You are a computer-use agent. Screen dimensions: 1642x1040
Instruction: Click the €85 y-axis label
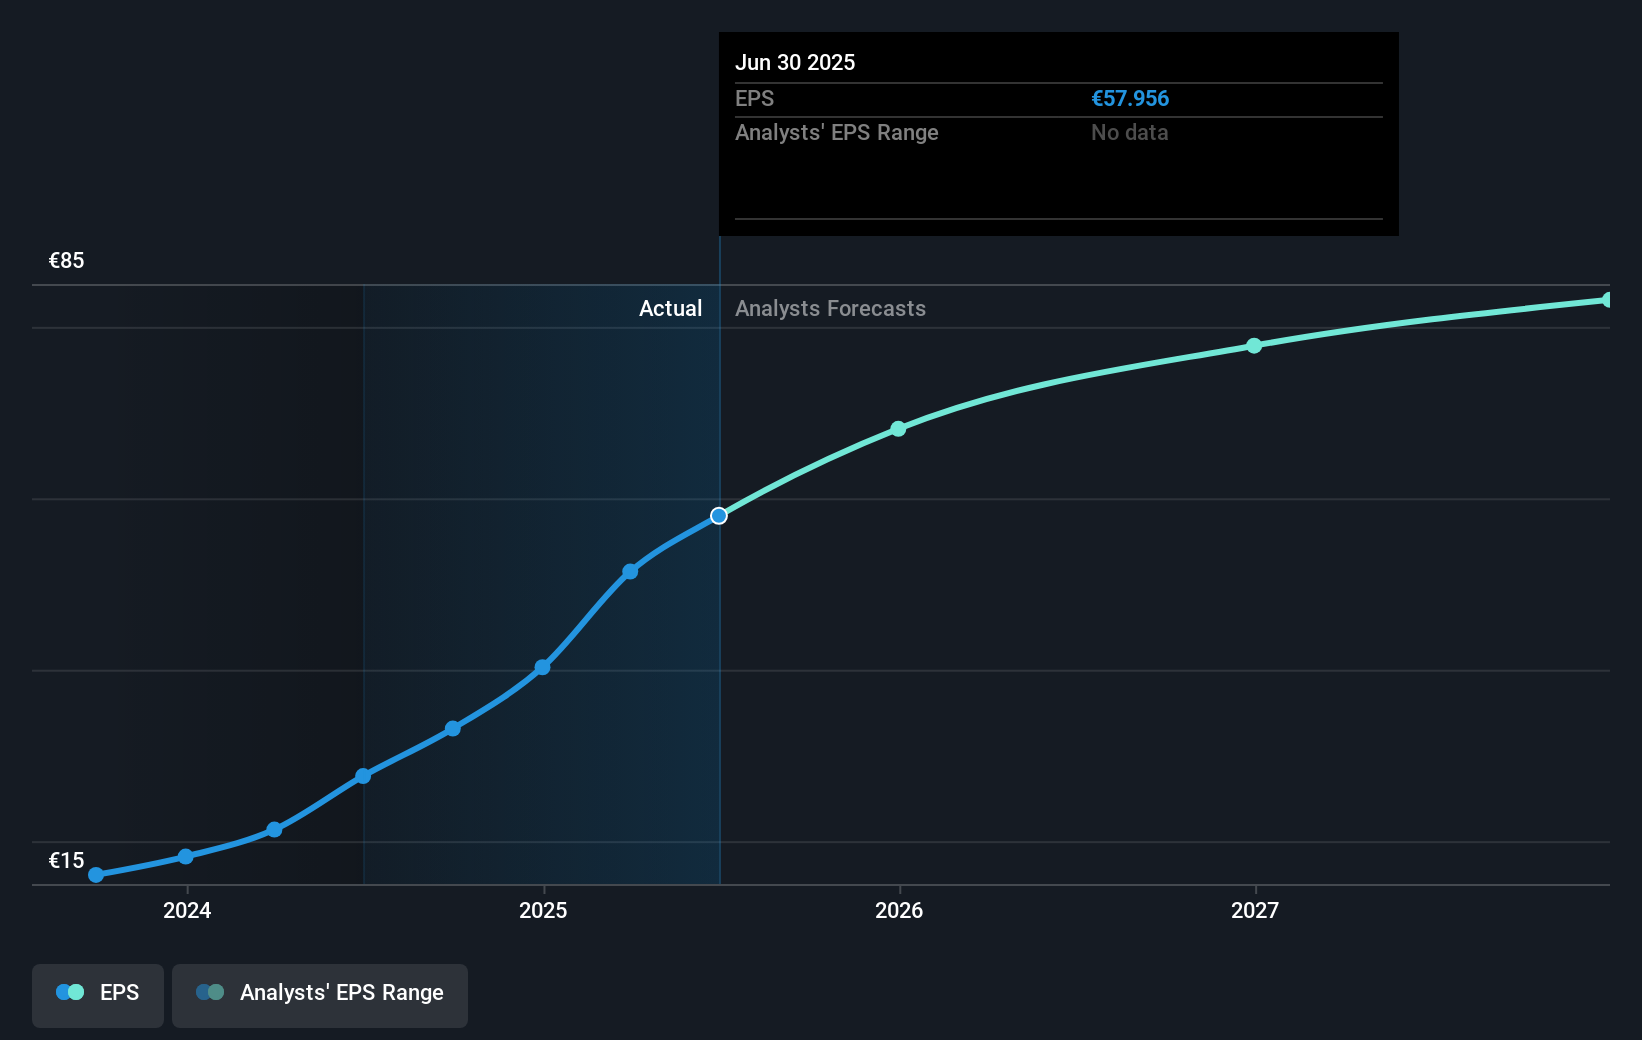coord(67,261)
